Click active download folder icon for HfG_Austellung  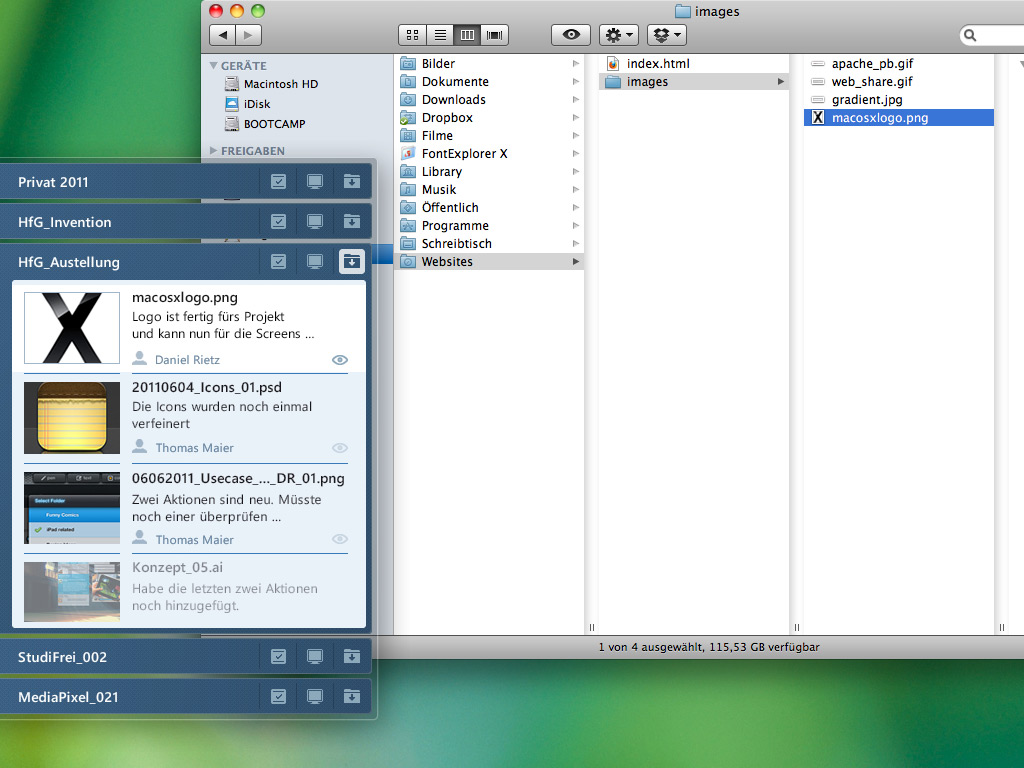click(351, 262)
